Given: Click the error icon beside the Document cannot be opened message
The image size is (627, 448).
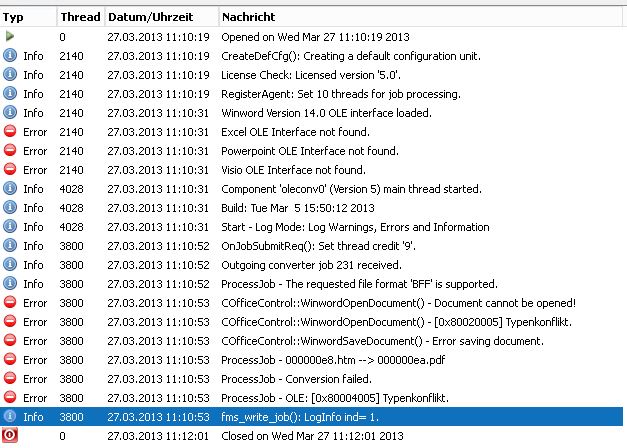Looking at the screenshot, I should tap(10, 302).
